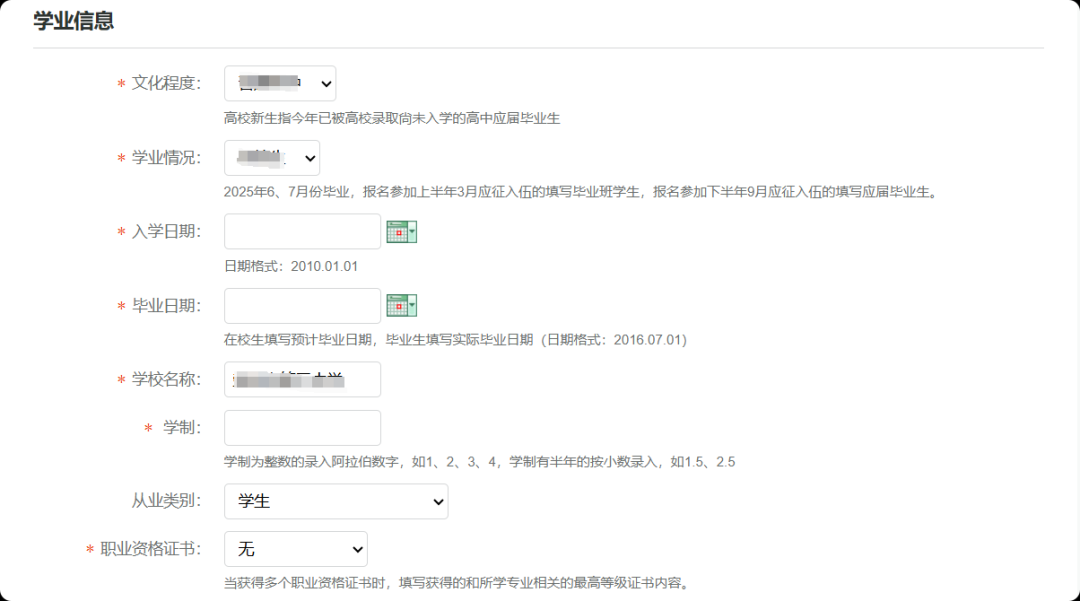Click the empty 学制 input field
Viewport: 1080px width, 601px height.
(302, 428)
